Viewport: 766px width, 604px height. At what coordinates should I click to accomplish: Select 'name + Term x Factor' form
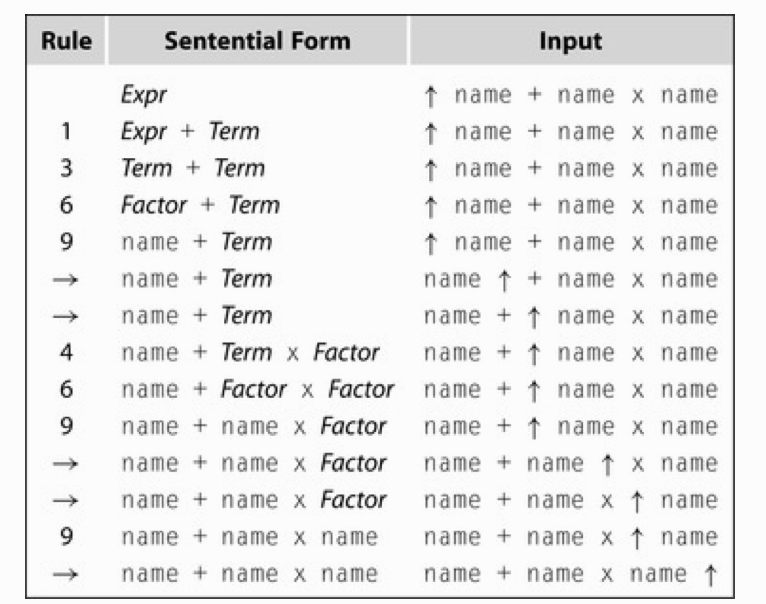tap(250, 352)
